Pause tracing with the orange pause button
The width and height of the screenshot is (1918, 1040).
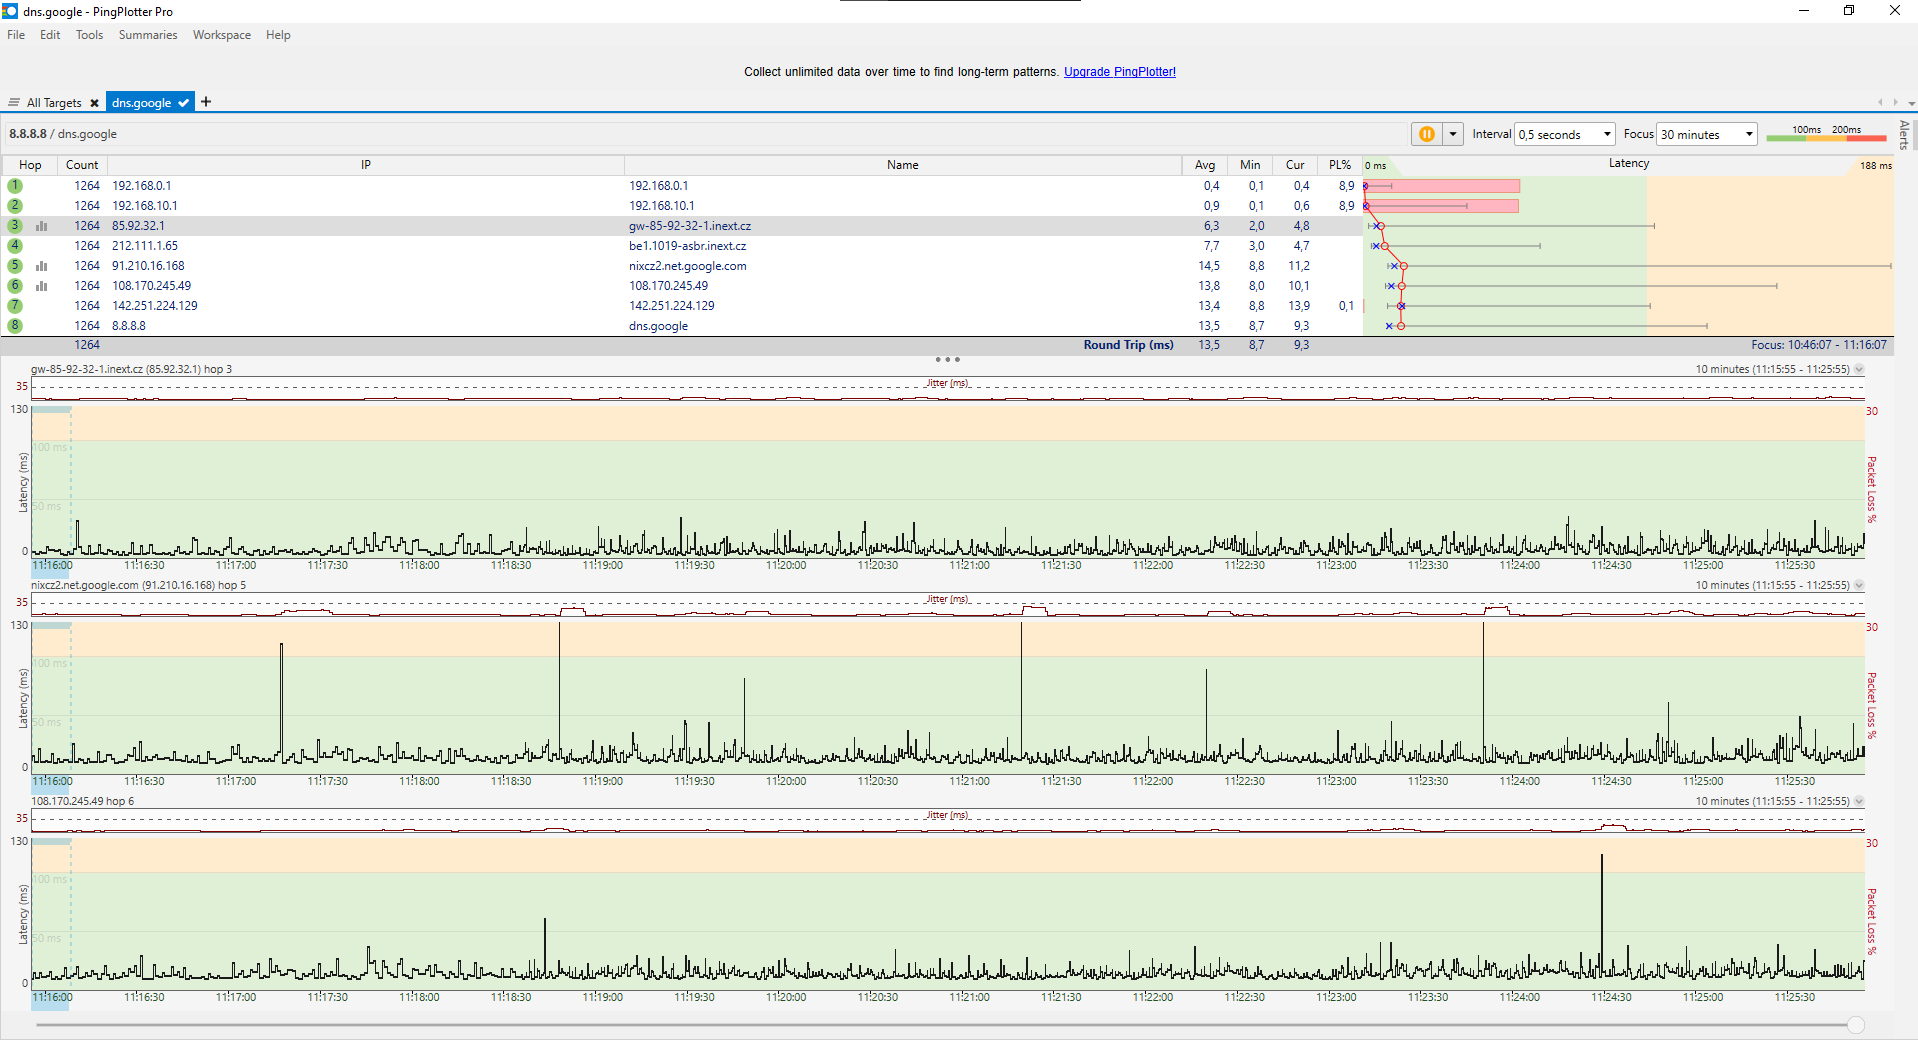click(x=1426, y=134)
